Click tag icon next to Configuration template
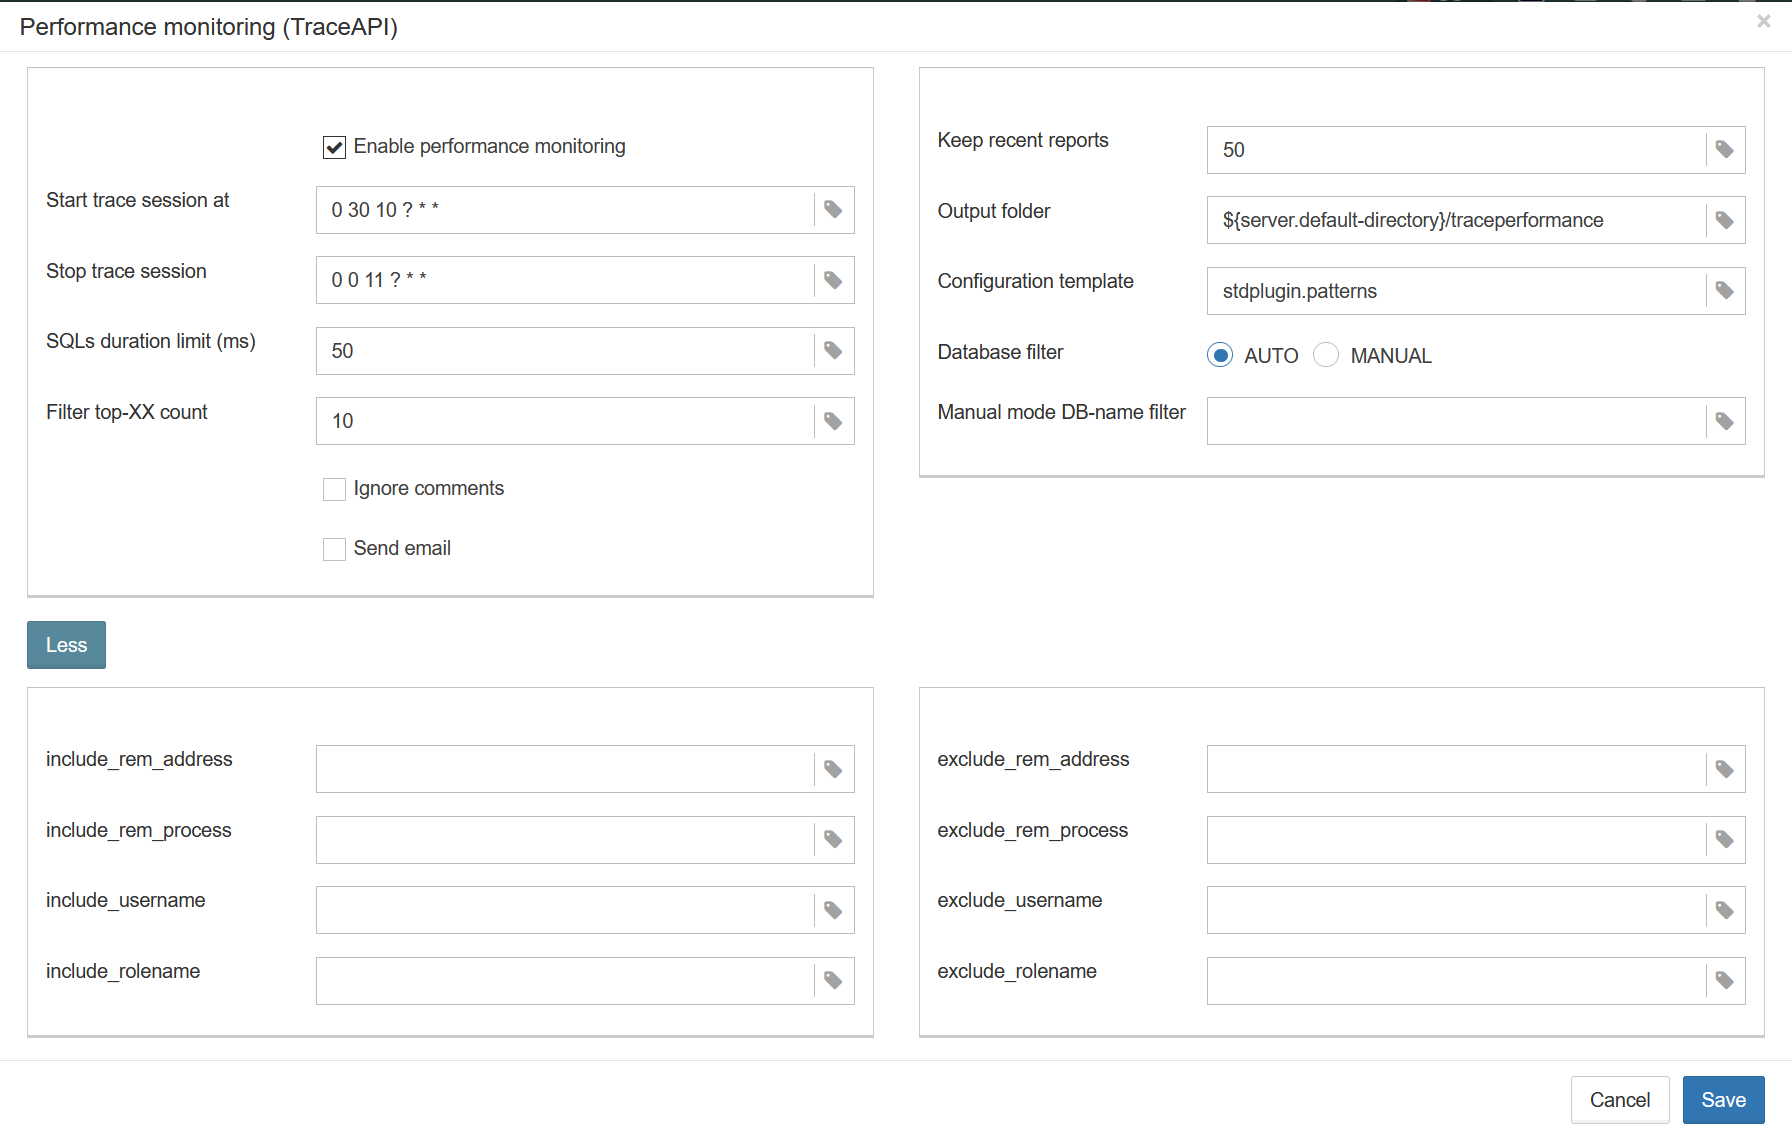 point(1725,291)
